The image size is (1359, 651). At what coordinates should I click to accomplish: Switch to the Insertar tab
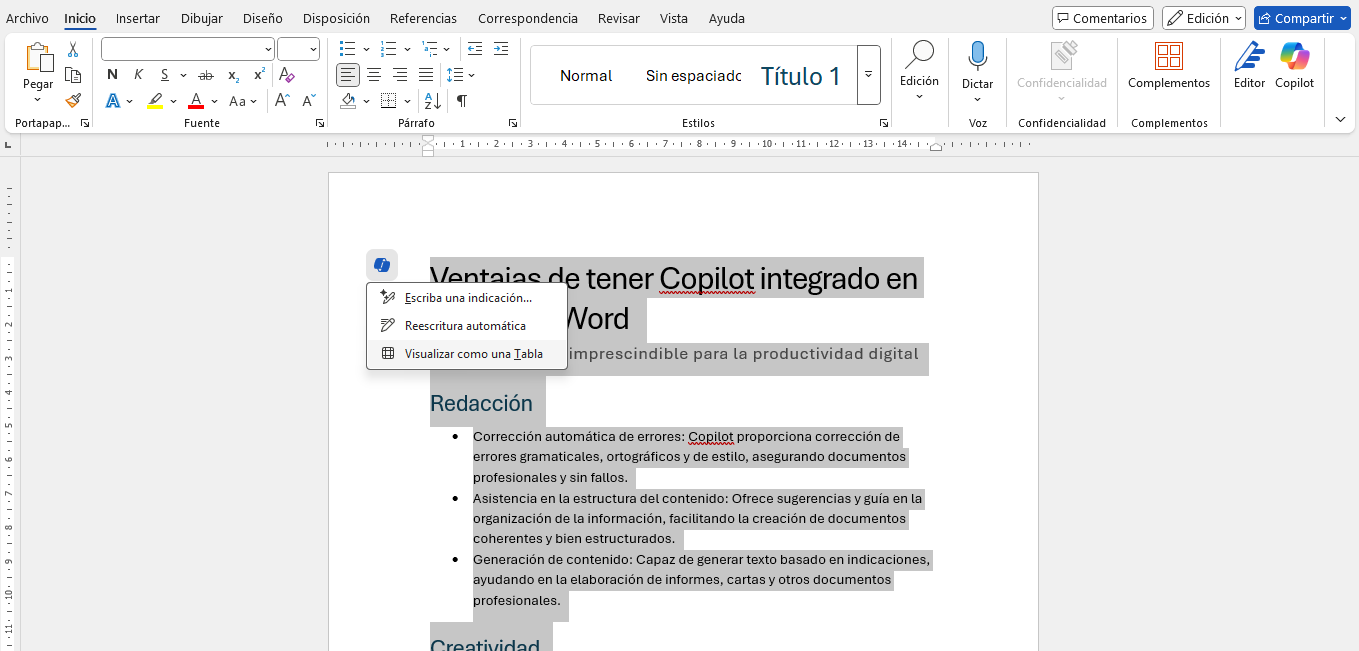[137, 18]
